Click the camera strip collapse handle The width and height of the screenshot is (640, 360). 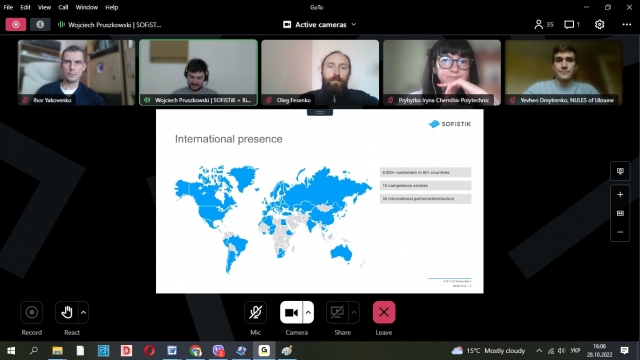(320, 112)
